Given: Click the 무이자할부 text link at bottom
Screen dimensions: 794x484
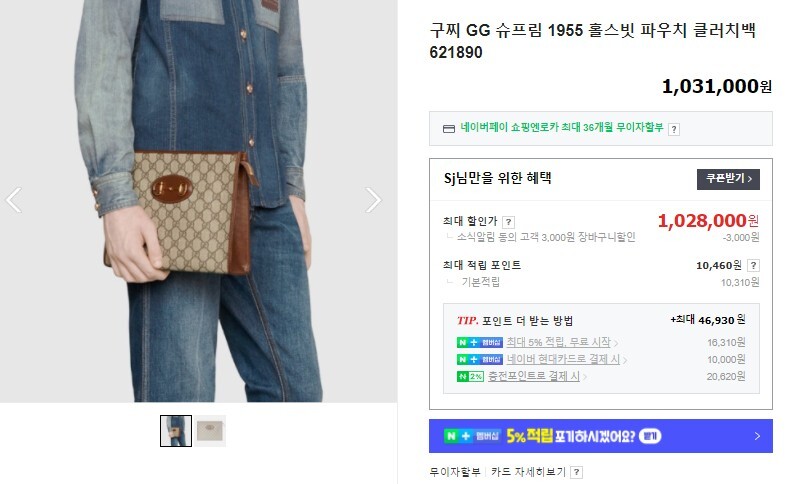Looking at the screenshot, I should coord(455,472).
